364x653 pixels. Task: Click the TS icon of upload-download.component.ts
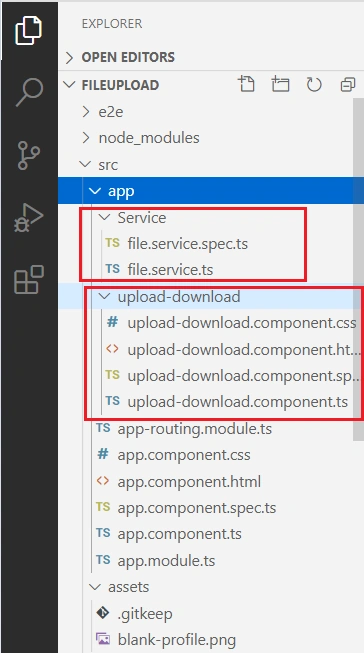[x=112, y=401]
